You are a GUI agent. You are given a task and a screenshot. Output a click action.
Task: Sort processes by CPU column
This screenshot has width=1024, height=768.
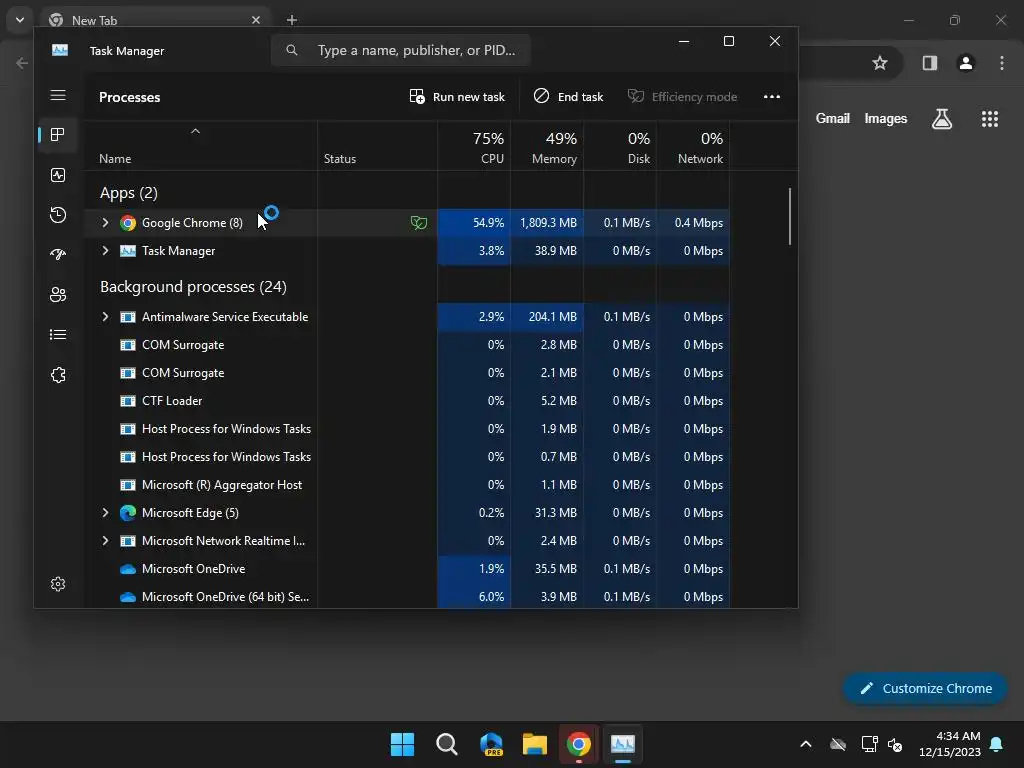coord(475,148)
